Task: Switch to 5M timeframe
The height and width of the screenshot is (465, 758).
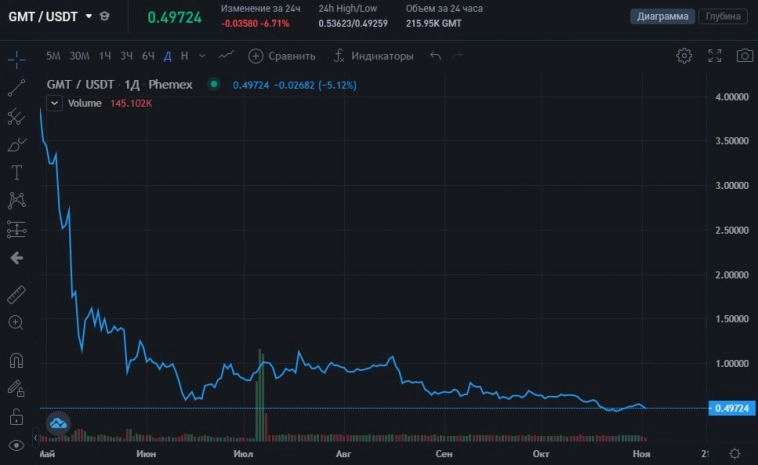Action: click(53, 56)
